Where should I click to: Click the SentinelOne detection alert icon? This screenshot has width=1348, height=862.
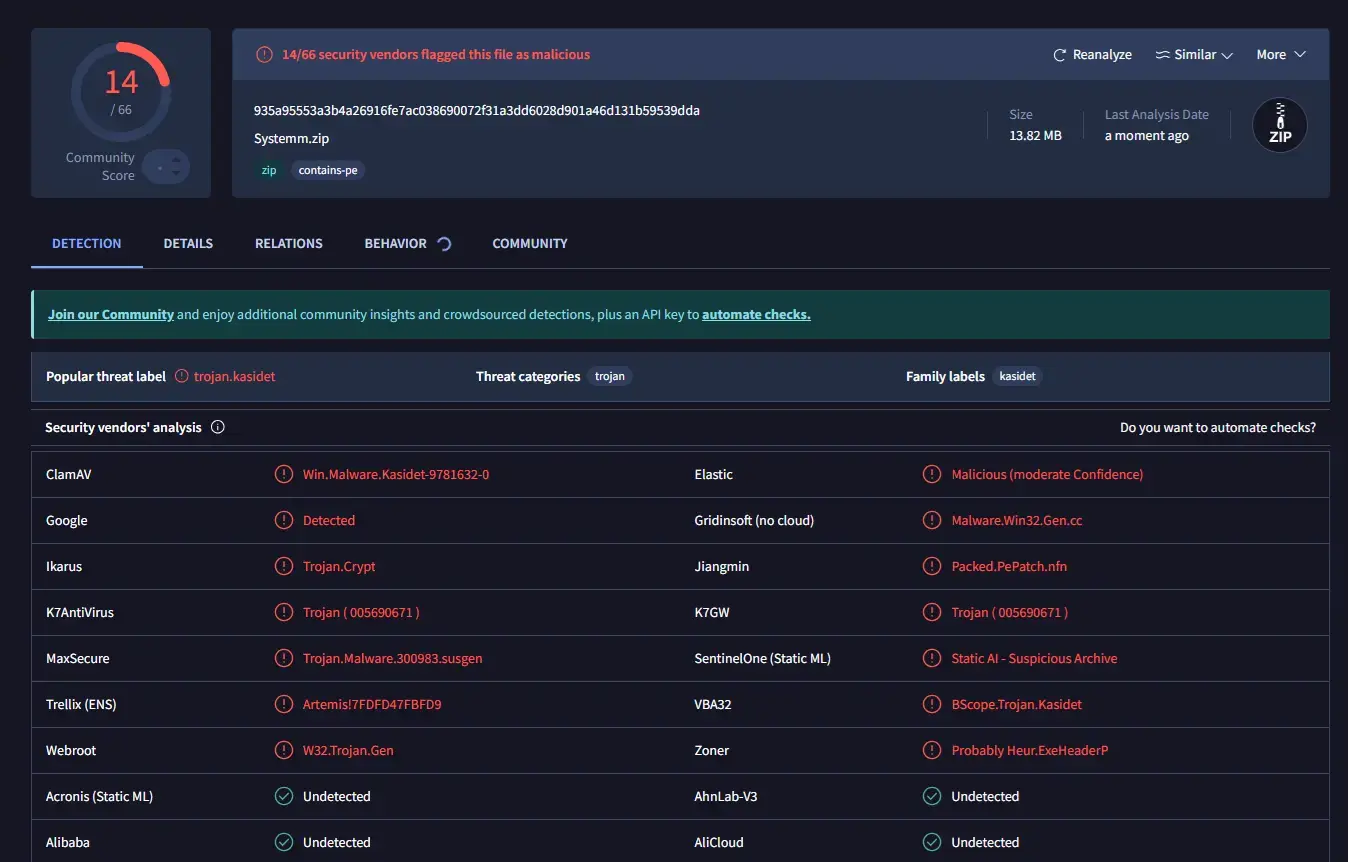[932, 658]
